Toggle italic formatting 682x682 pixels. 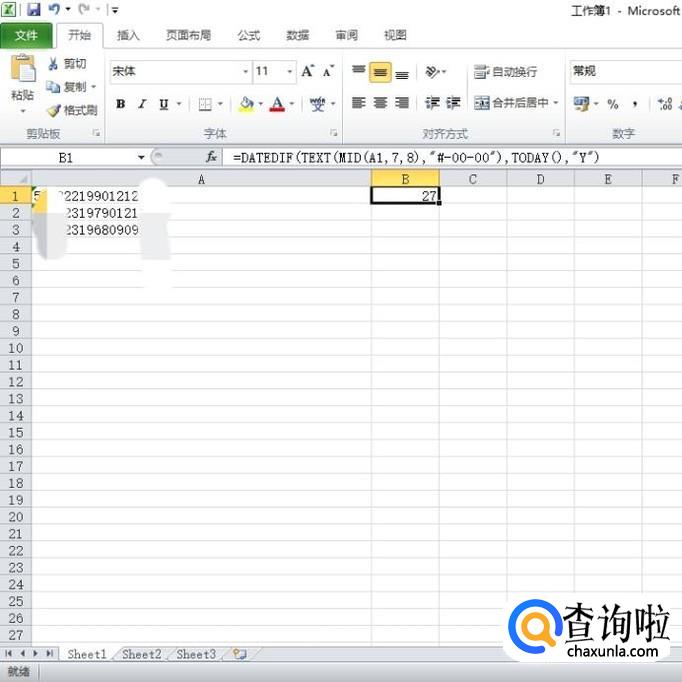point(142,104)
